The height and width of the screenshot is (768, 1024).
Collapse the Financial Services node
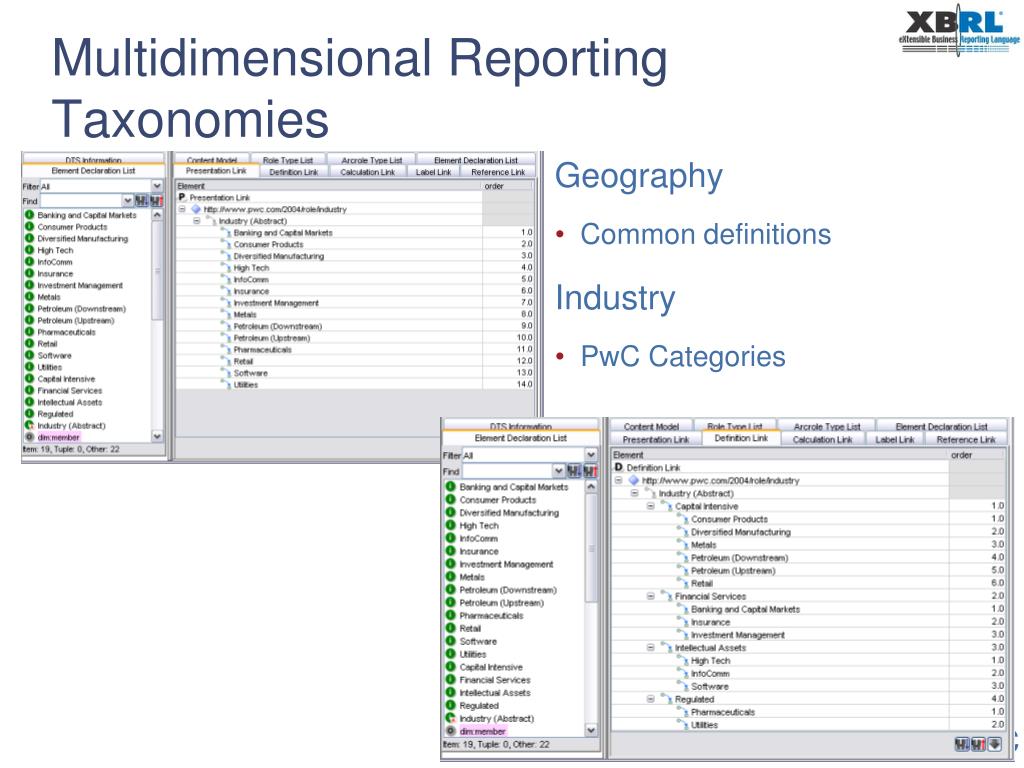point(650,596)
